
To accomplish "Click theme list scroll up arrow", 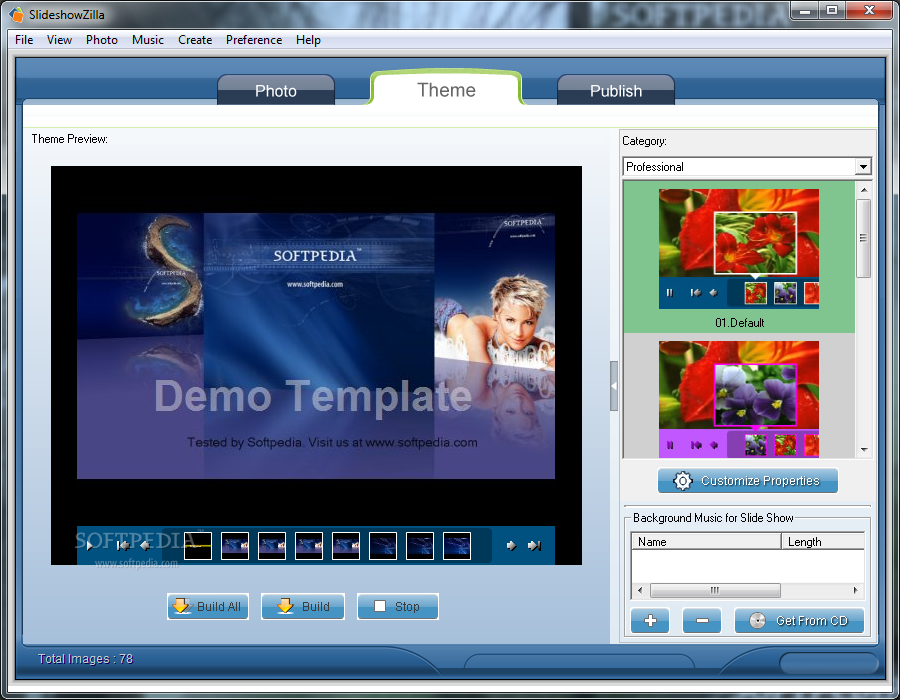I will coord(864,189).
